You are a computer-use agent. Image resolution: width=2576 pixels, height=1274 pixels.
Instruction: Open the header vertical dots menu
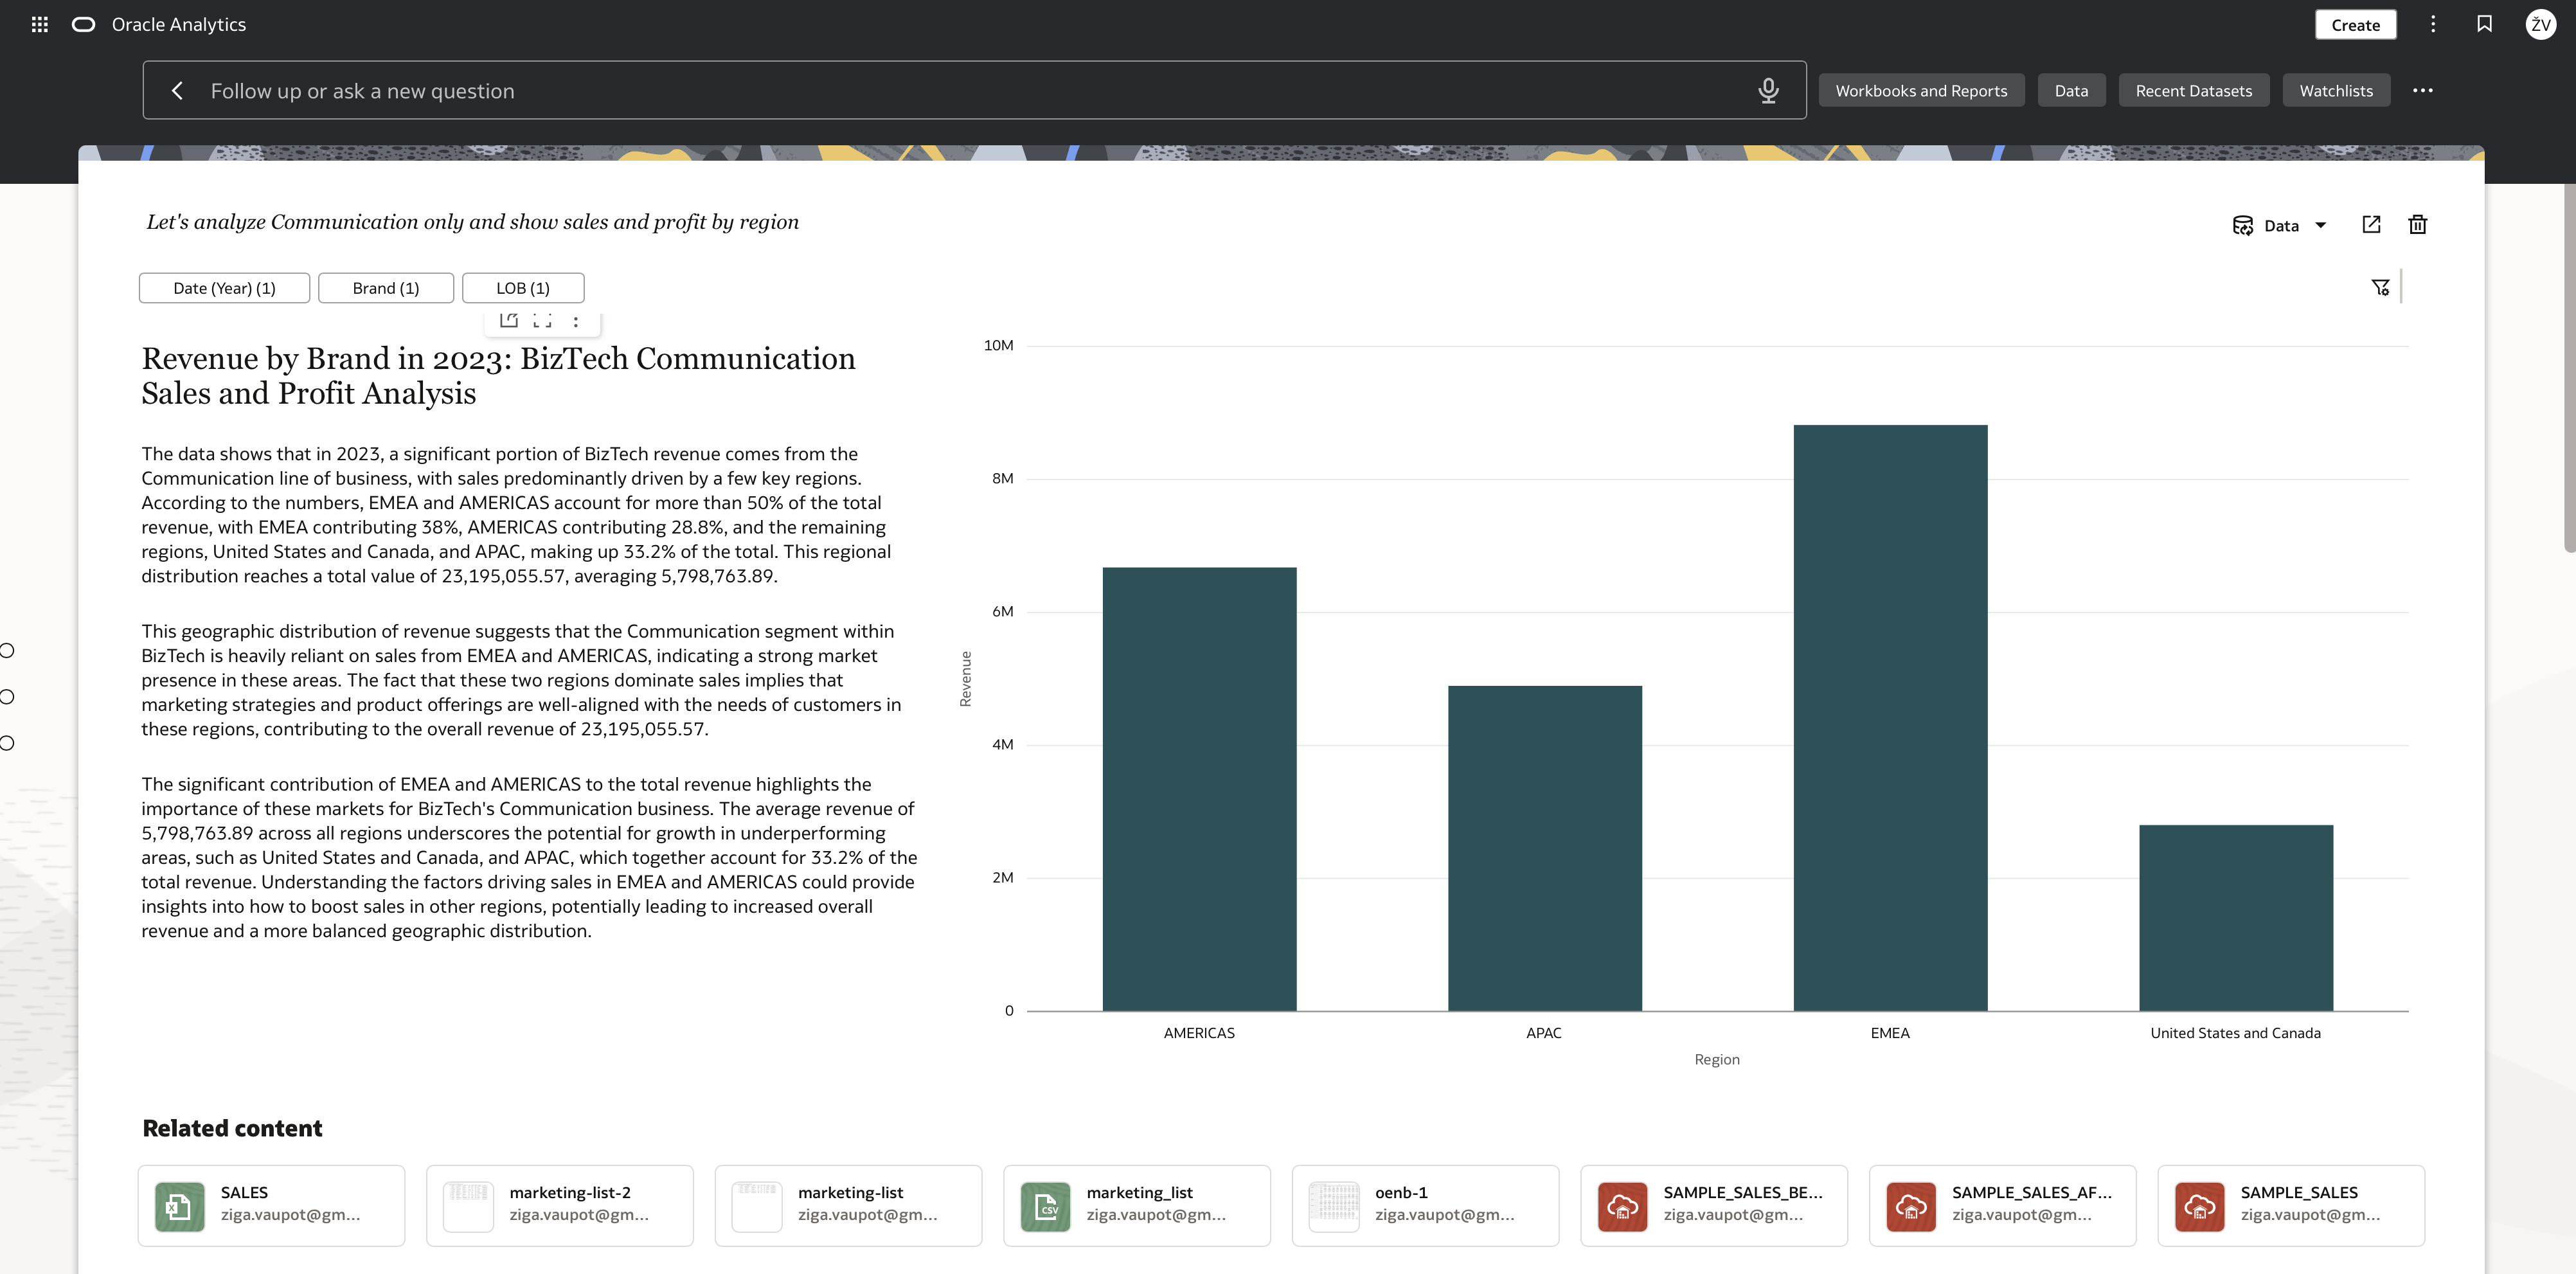pos(2433,24)
